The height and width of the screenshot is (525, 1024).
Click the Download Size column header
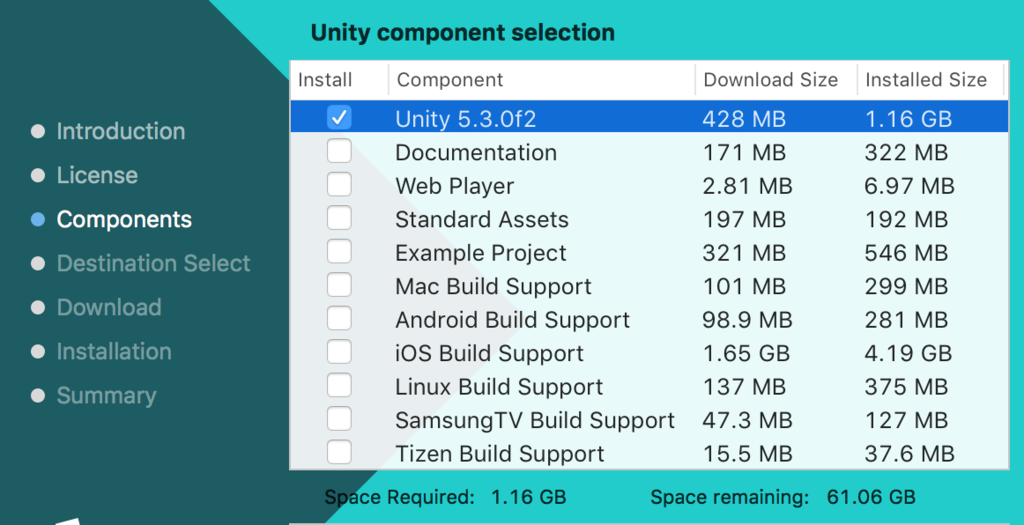770,80
